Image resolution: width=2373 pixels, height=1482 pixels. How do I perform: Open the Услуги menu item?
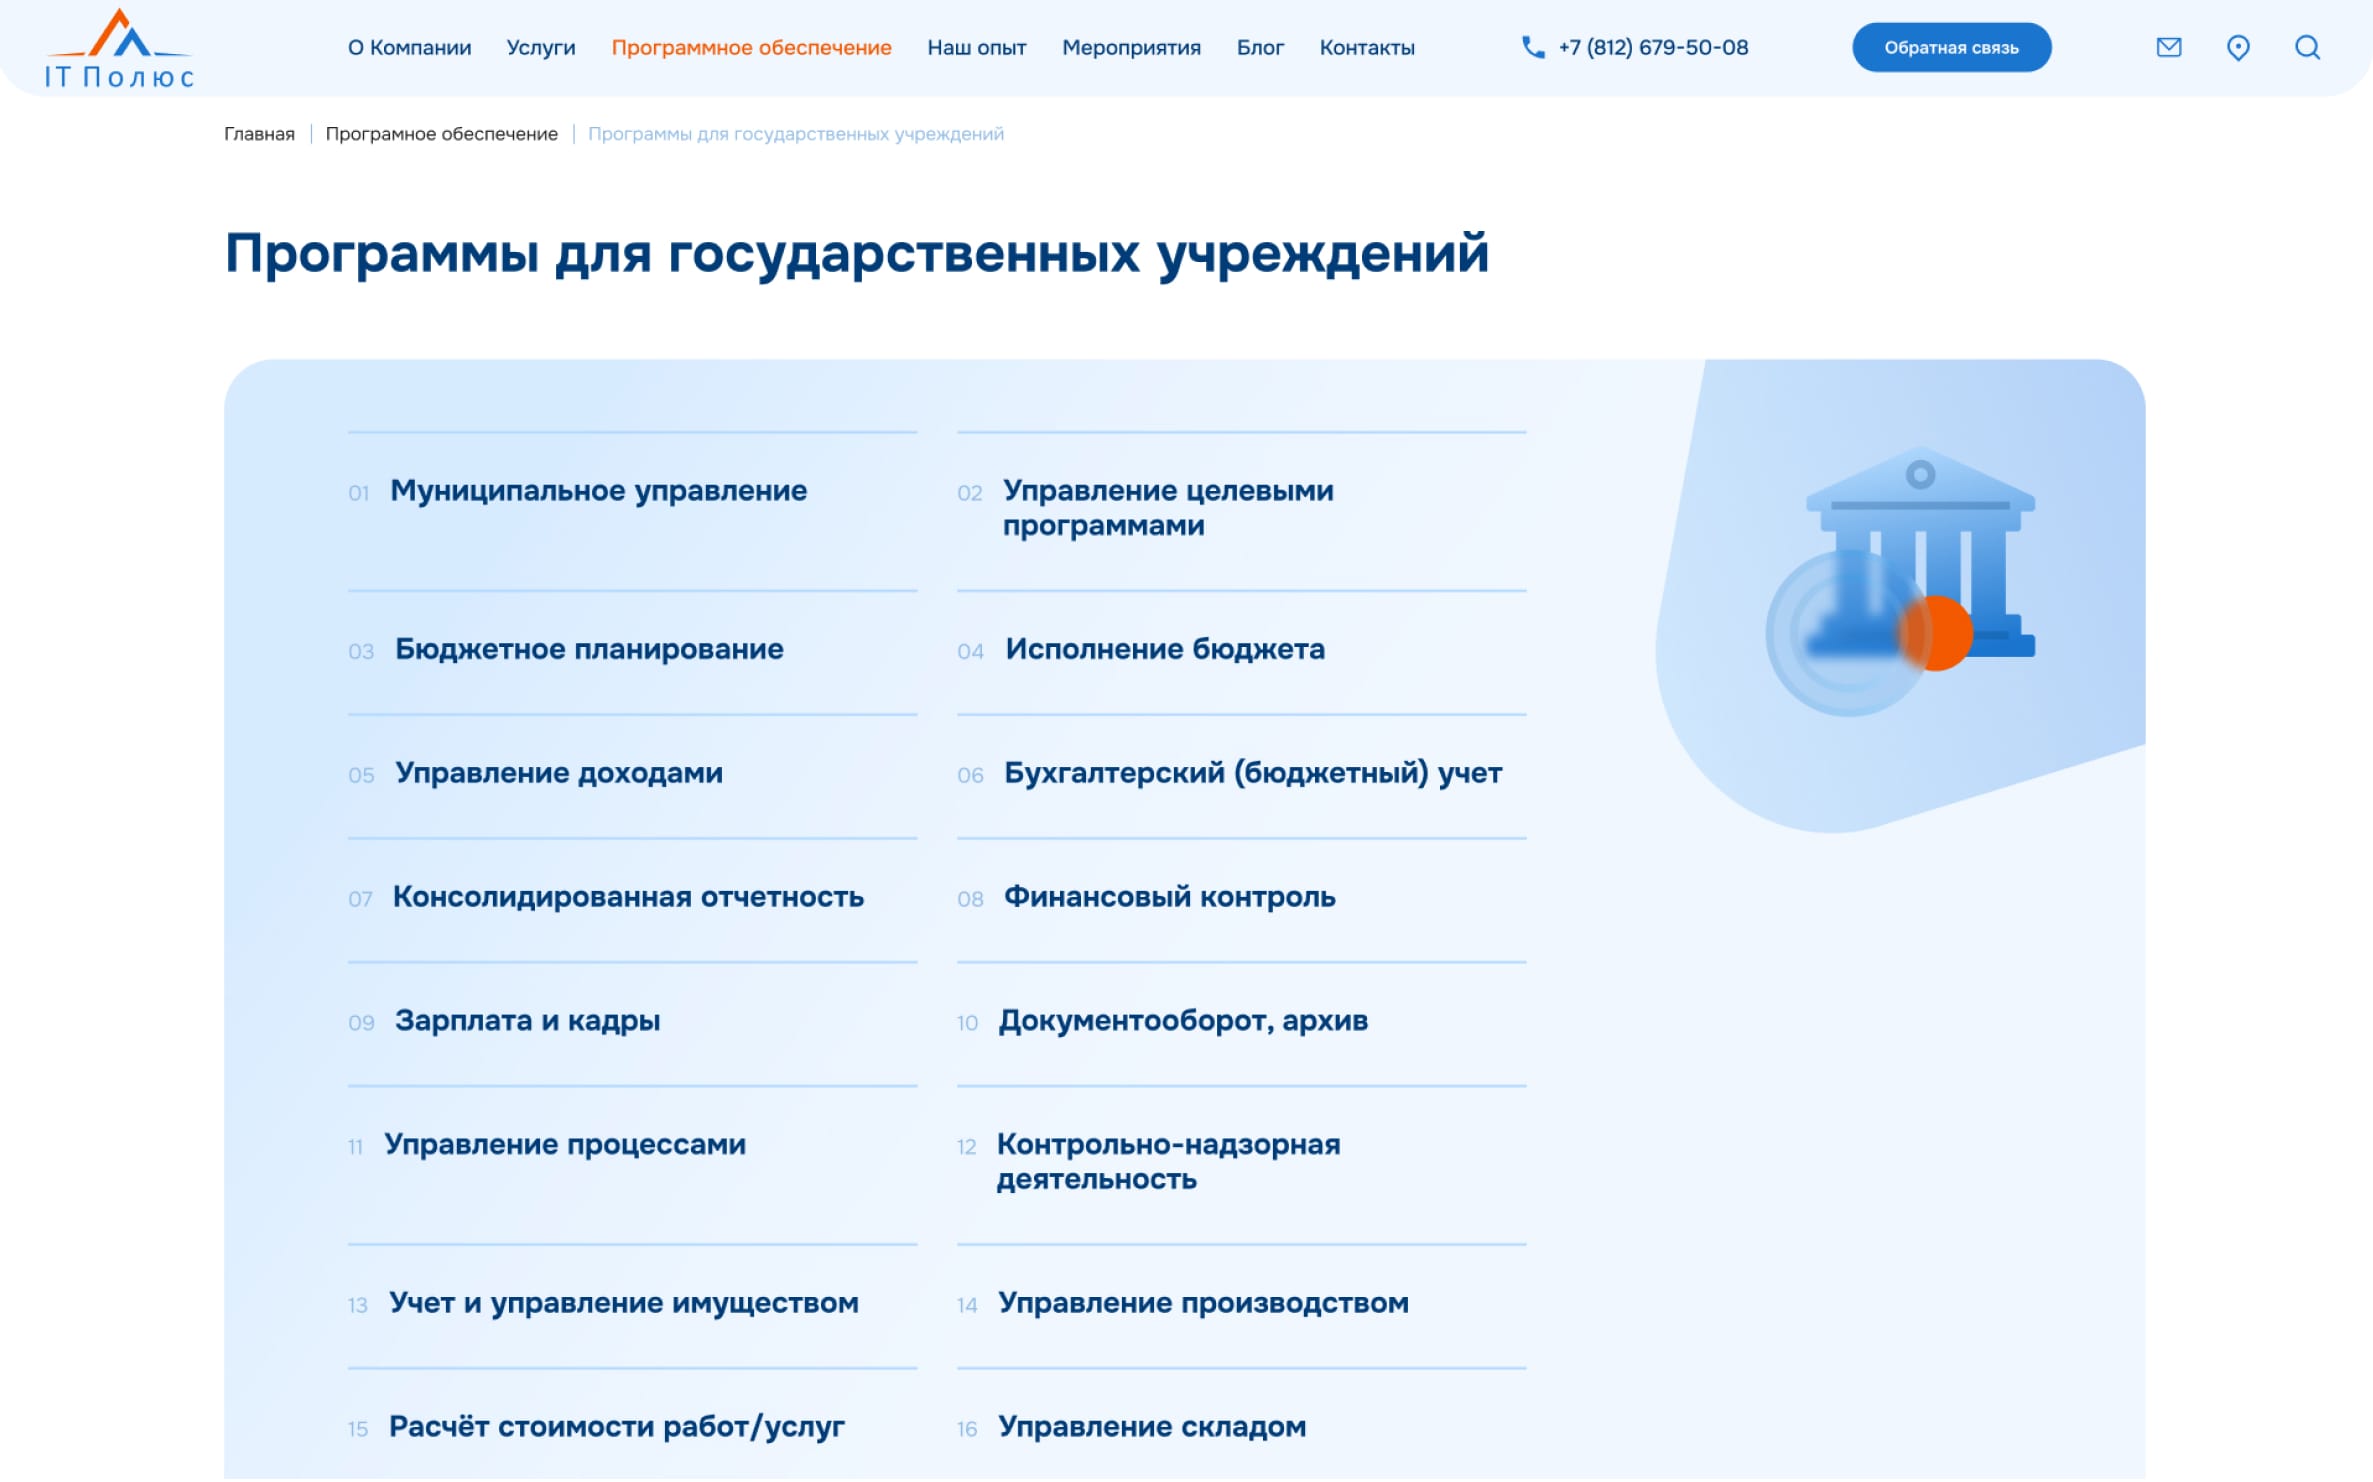tap(541, 47)
